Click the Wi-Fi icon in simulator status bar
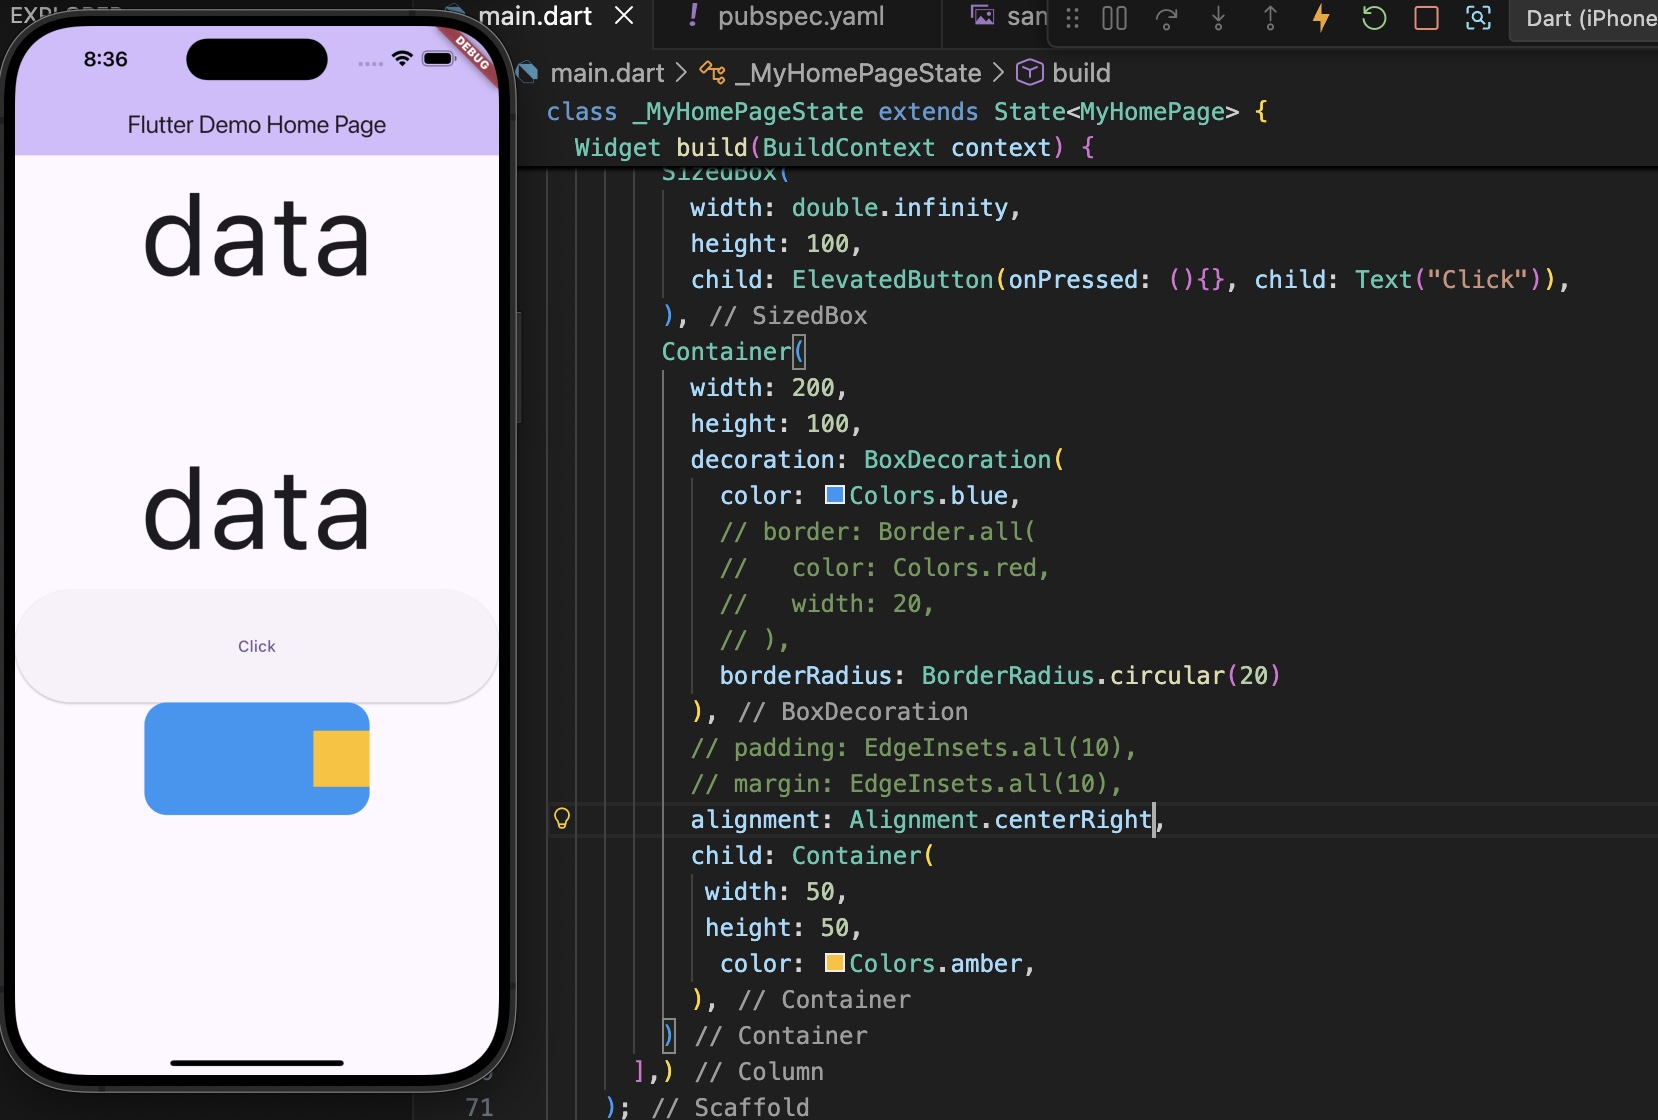 tap(402, 59)
